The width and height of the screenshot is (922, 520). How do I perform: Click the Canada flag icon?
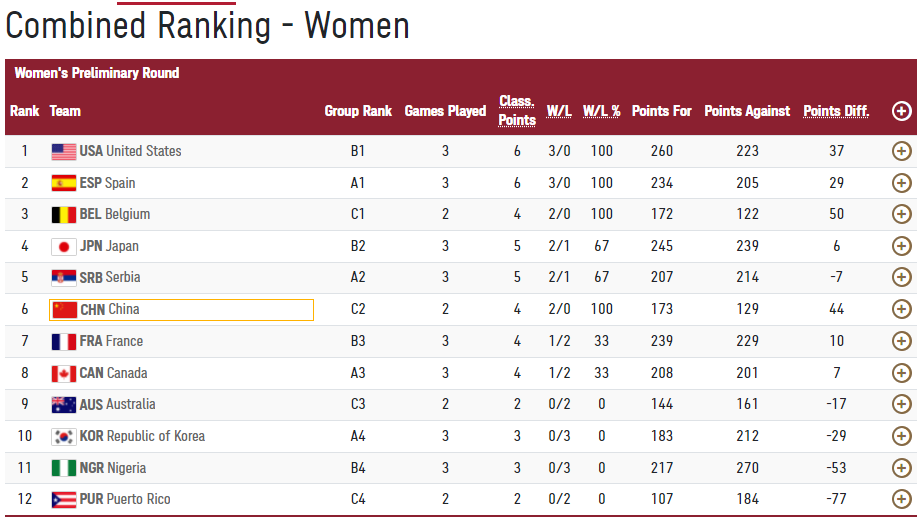[x=64, y=374]
